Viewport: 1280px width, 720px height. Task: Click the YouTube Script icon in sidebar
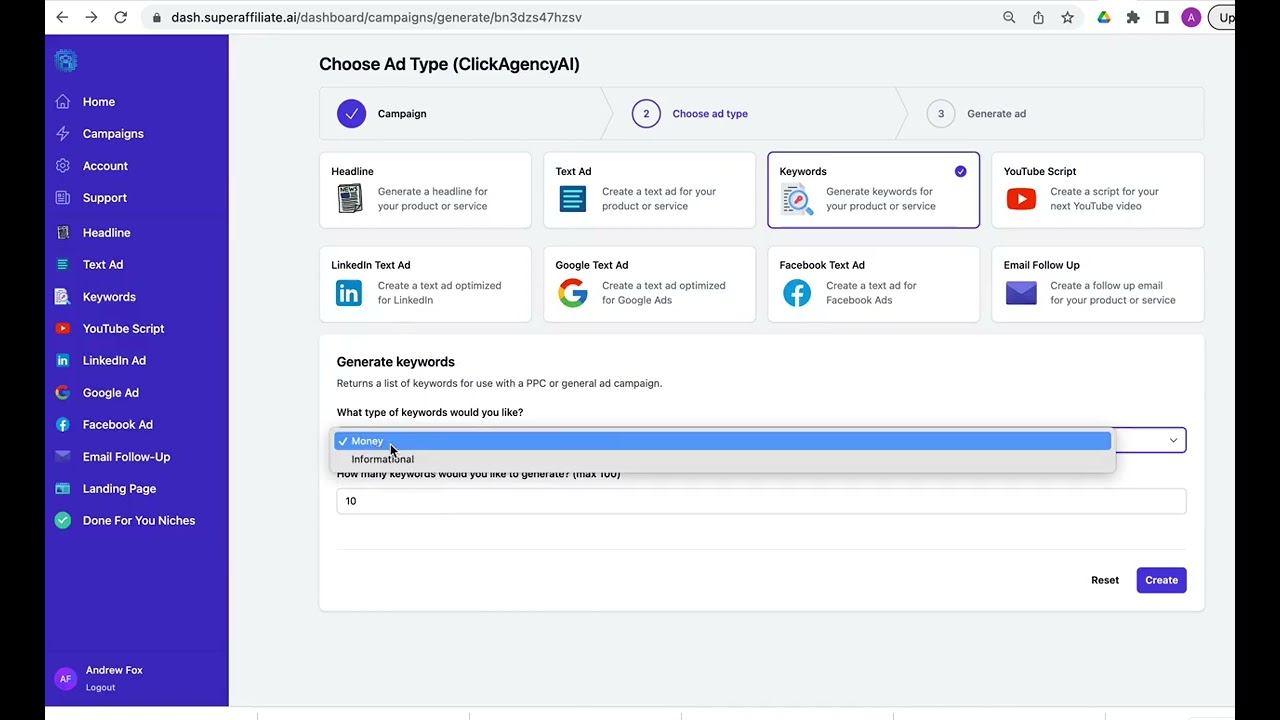click(x=63, y=329)
